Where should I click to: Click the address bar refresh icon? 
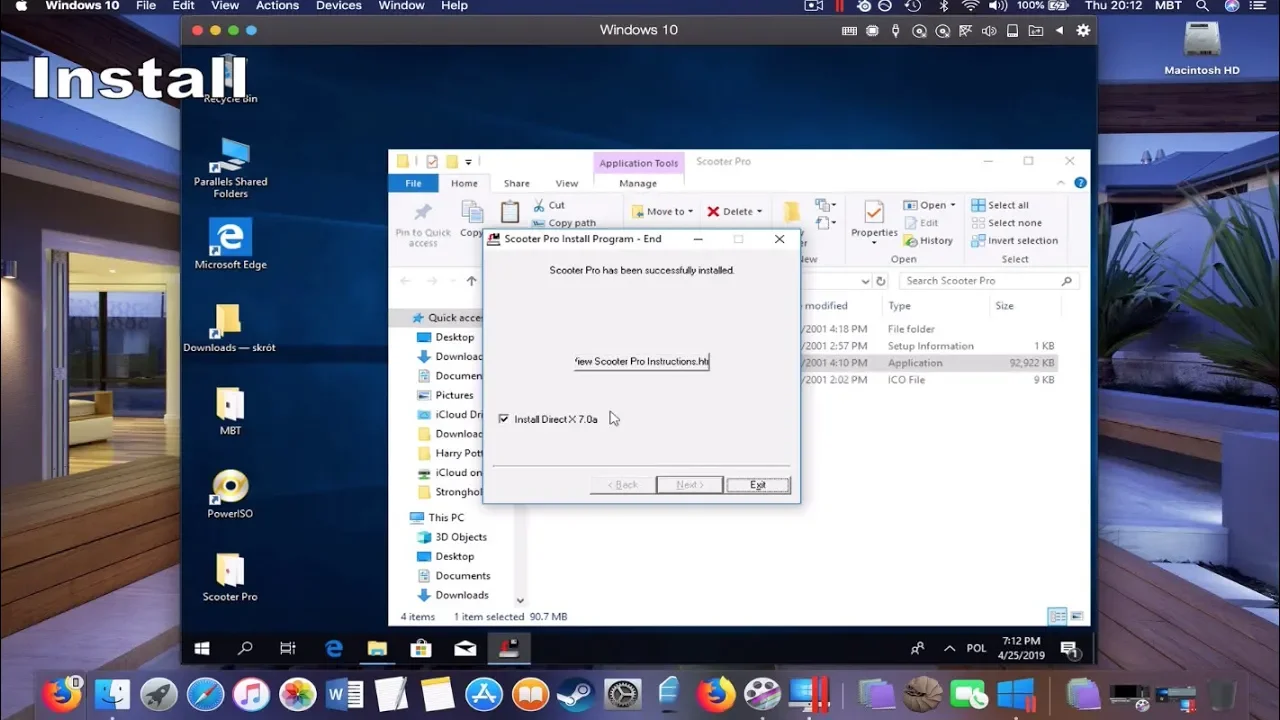pyautogui.click(x=881, y=281)
